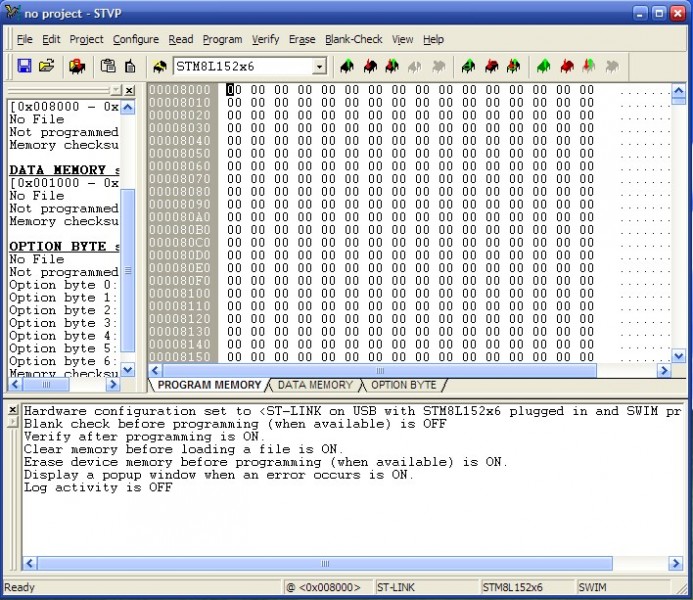Switch to the OPTION BYTE tab

pos(402,385)
